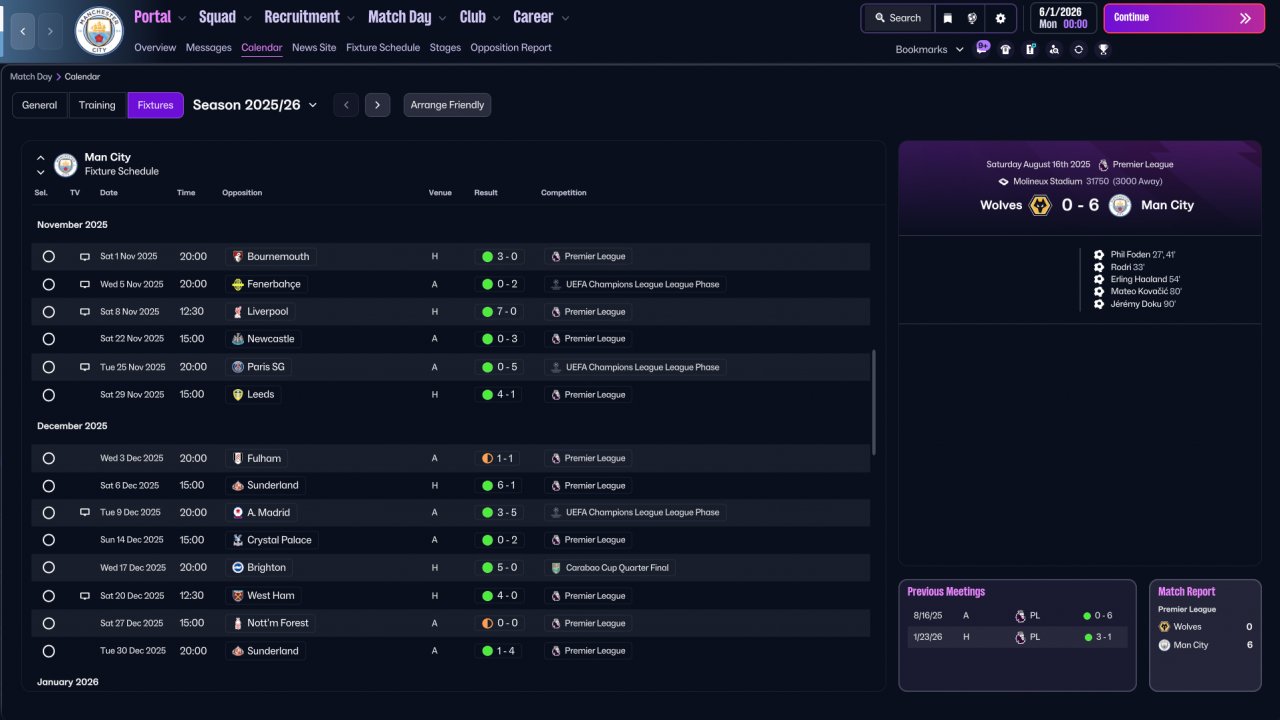The height and width of the screenshot is (720, 1280).
Task: Select the Training calendar tab
Action: [97, 105]
